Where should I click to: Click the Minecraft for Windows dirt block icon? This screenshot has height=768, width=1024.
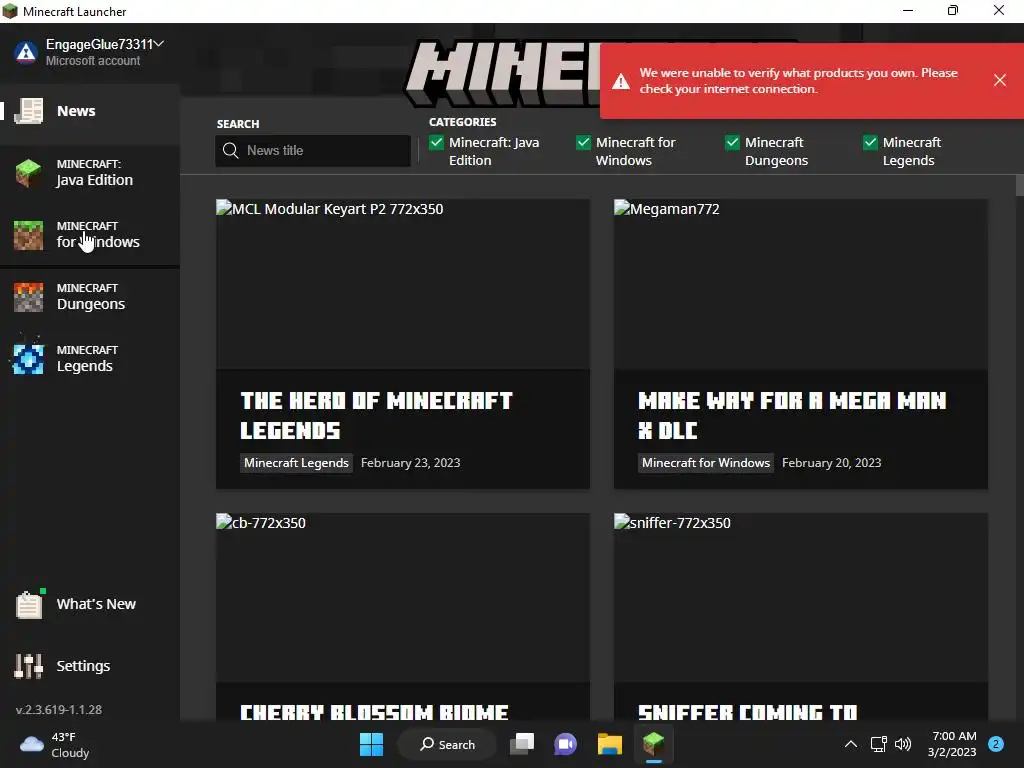tap(29, 235)
